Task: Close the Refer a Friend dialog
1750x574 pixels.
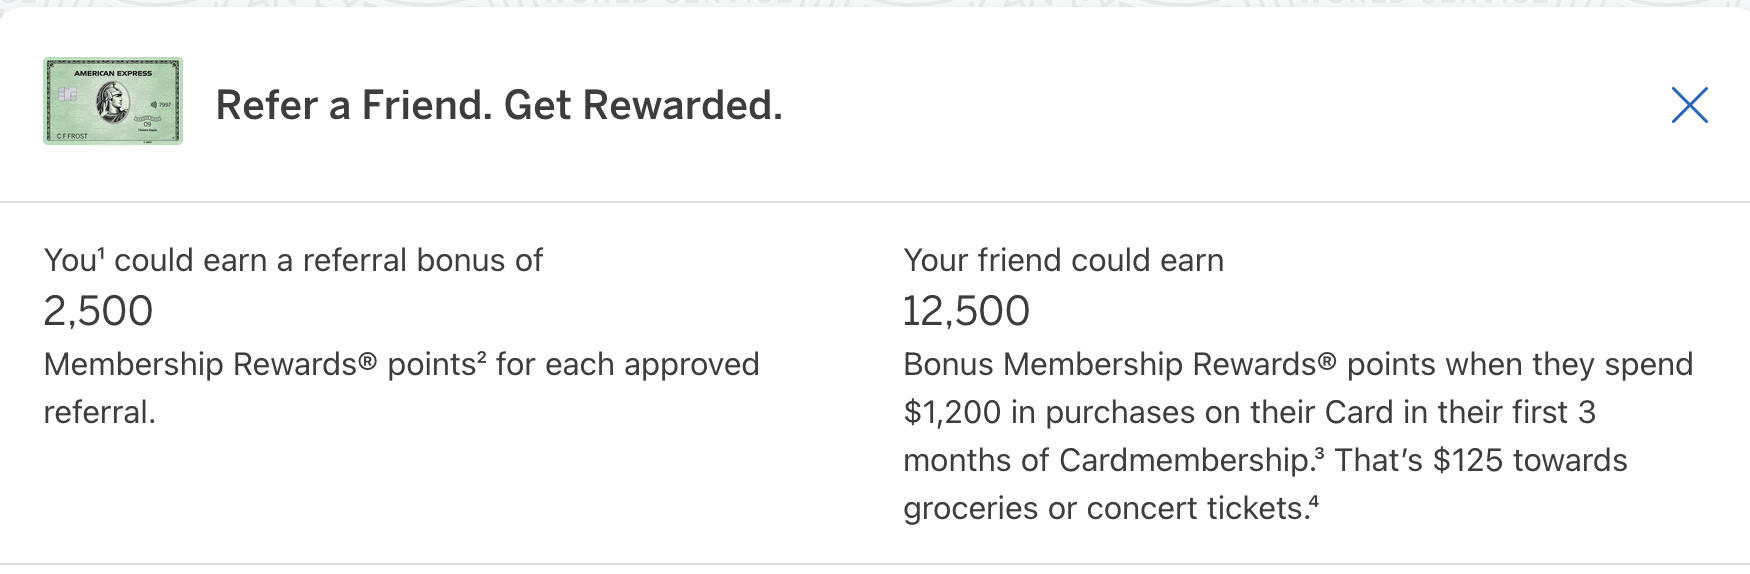Action: click(1689, 105)
